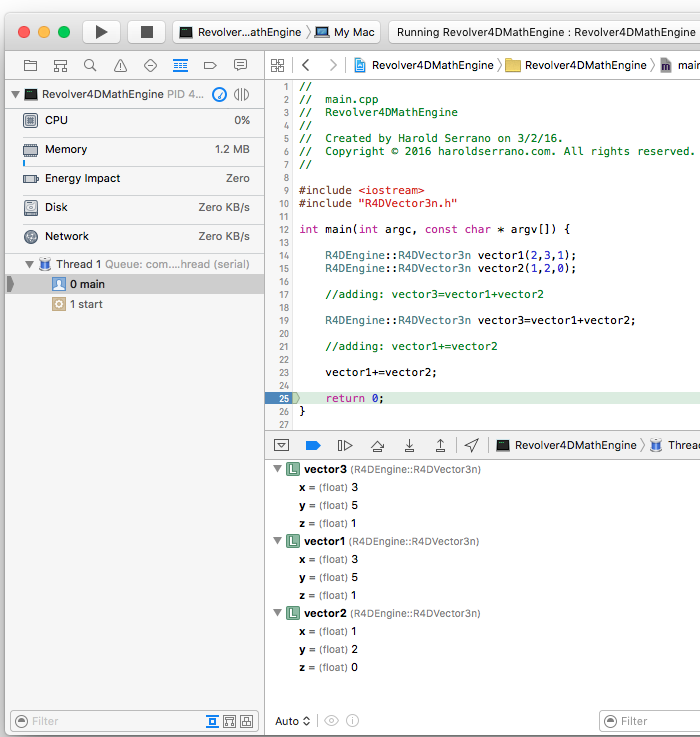Go forward in editor history

coord(333,65)
